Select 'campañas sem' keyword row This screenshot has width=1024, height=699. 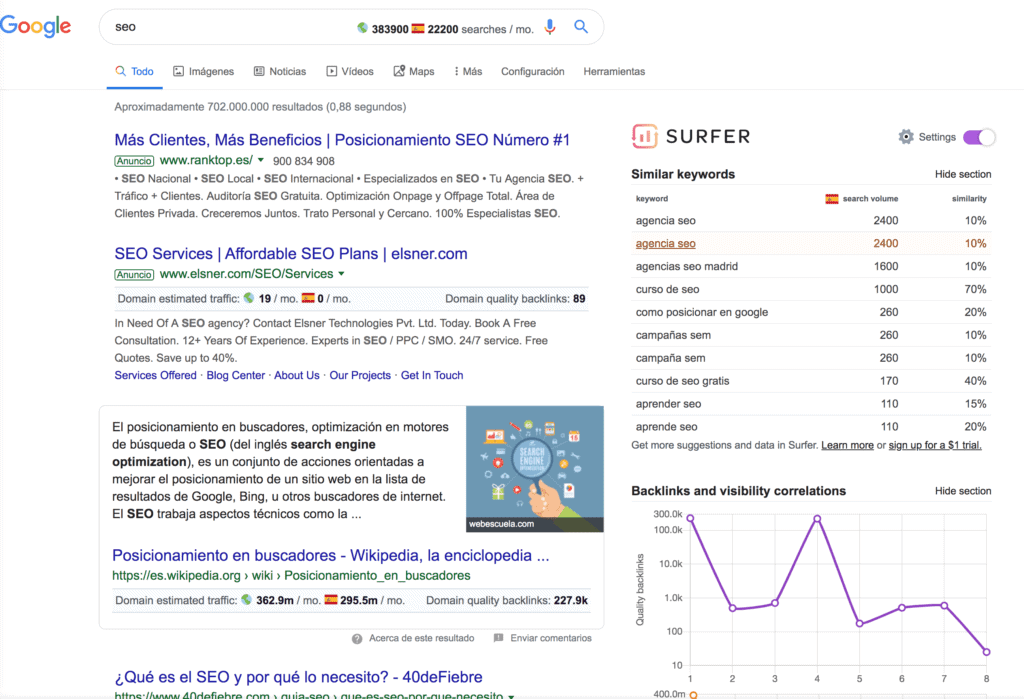click(811, 335)
